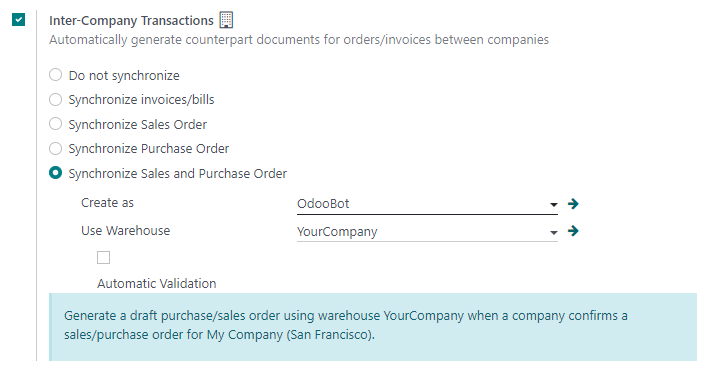Click the Automatic Validation label
This screenshot has width=721, height=371.
[157, 283]
